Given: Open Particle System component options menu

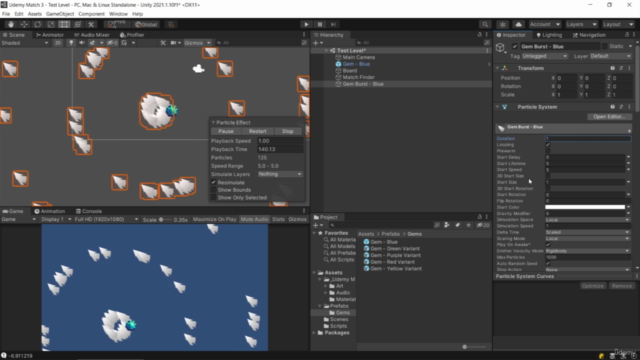Looking at the screenshot, I should 629,107.
